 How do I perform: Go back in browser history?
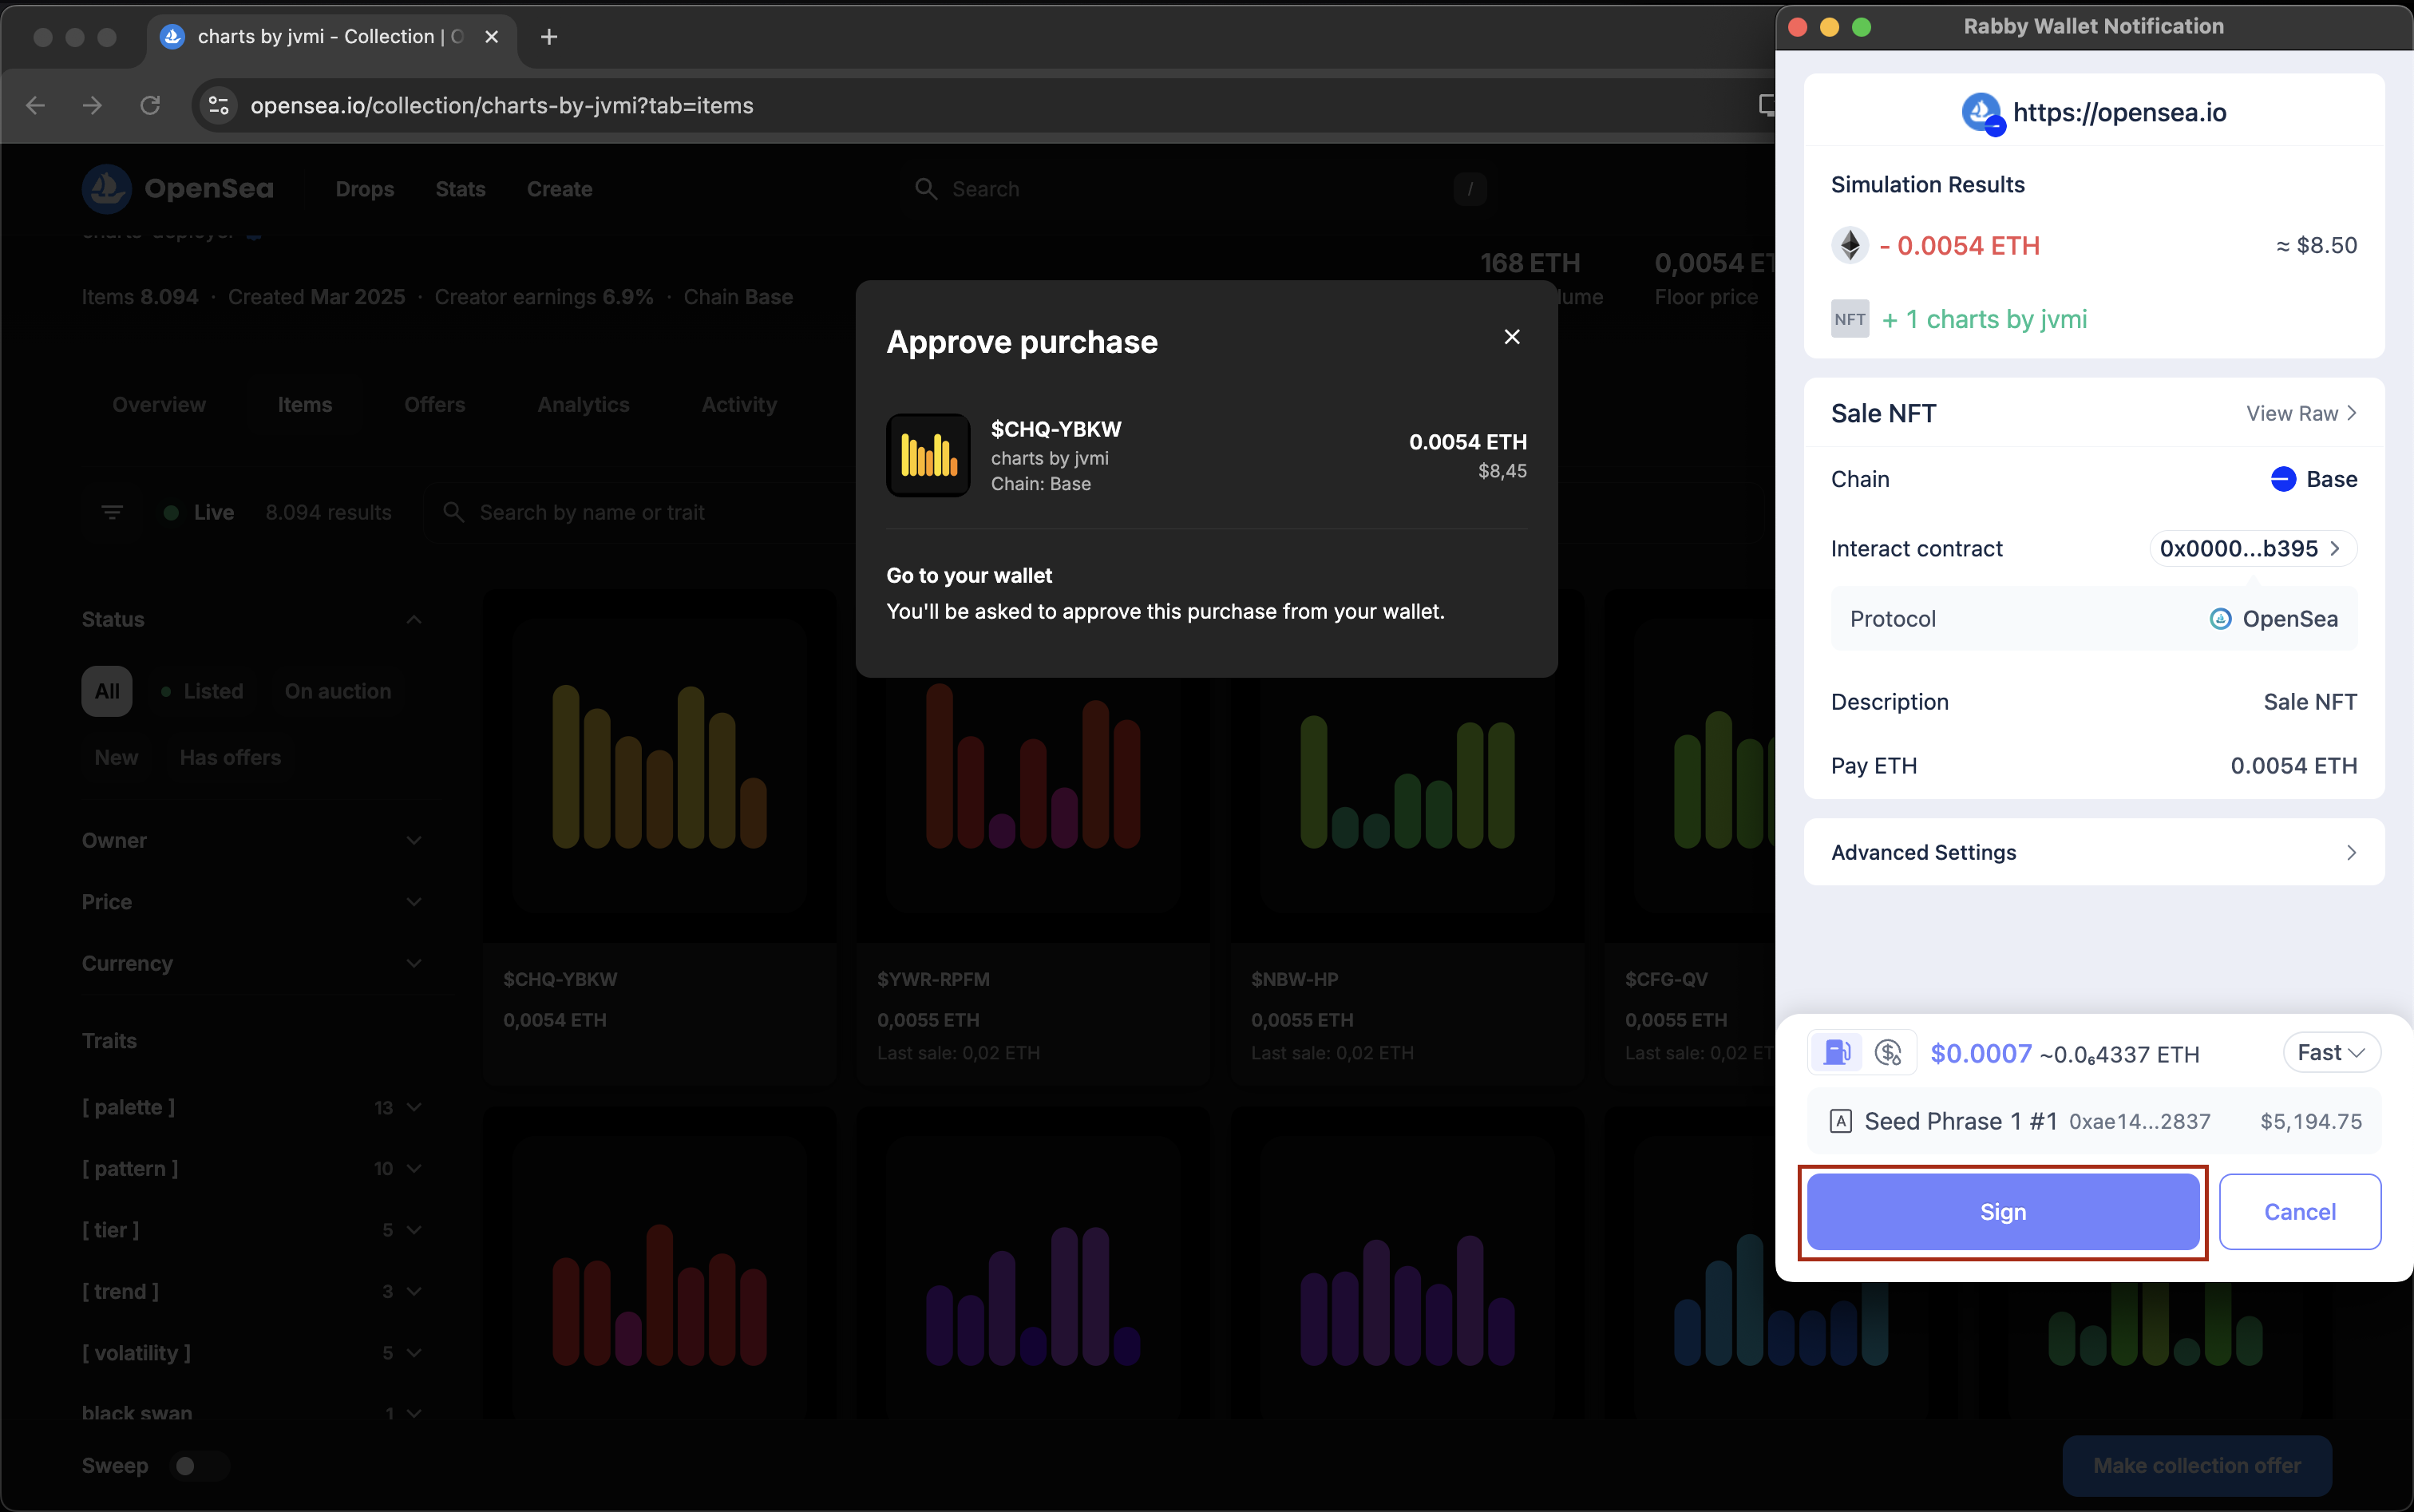(36, 105)
